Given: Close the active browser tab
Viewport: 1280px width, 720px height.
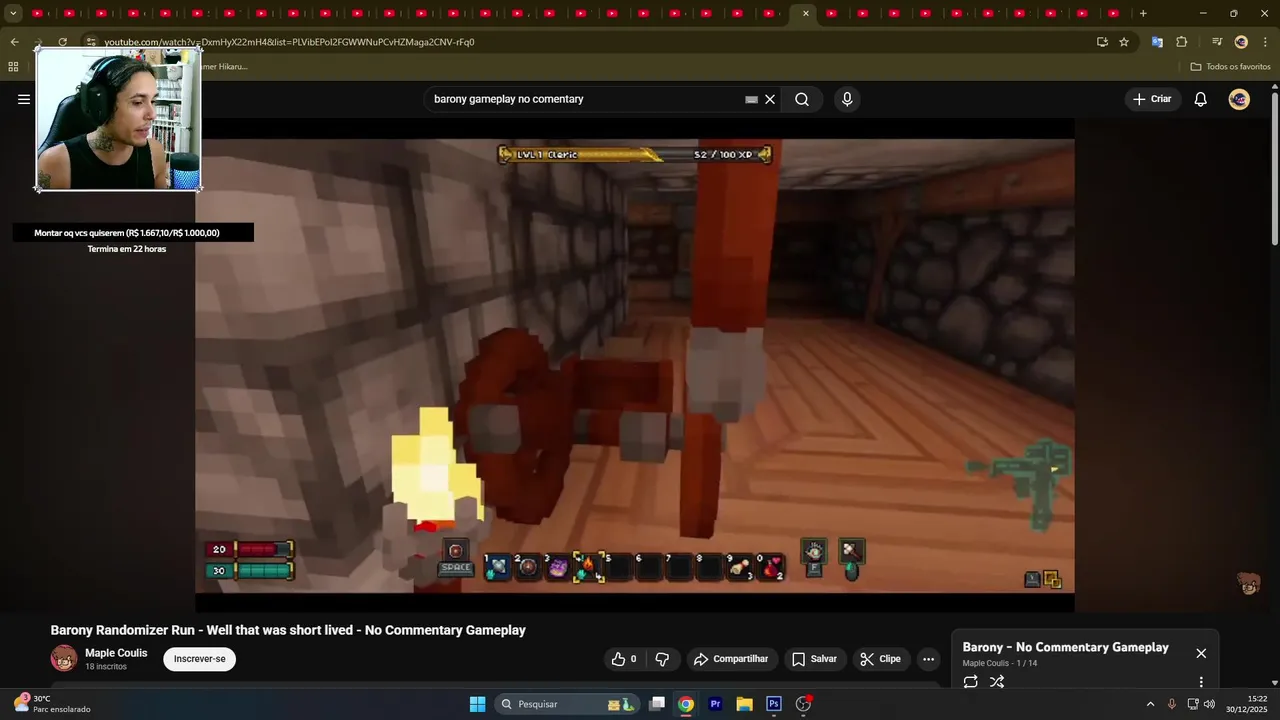Looking at the screenshot, I should click(806, 13).
